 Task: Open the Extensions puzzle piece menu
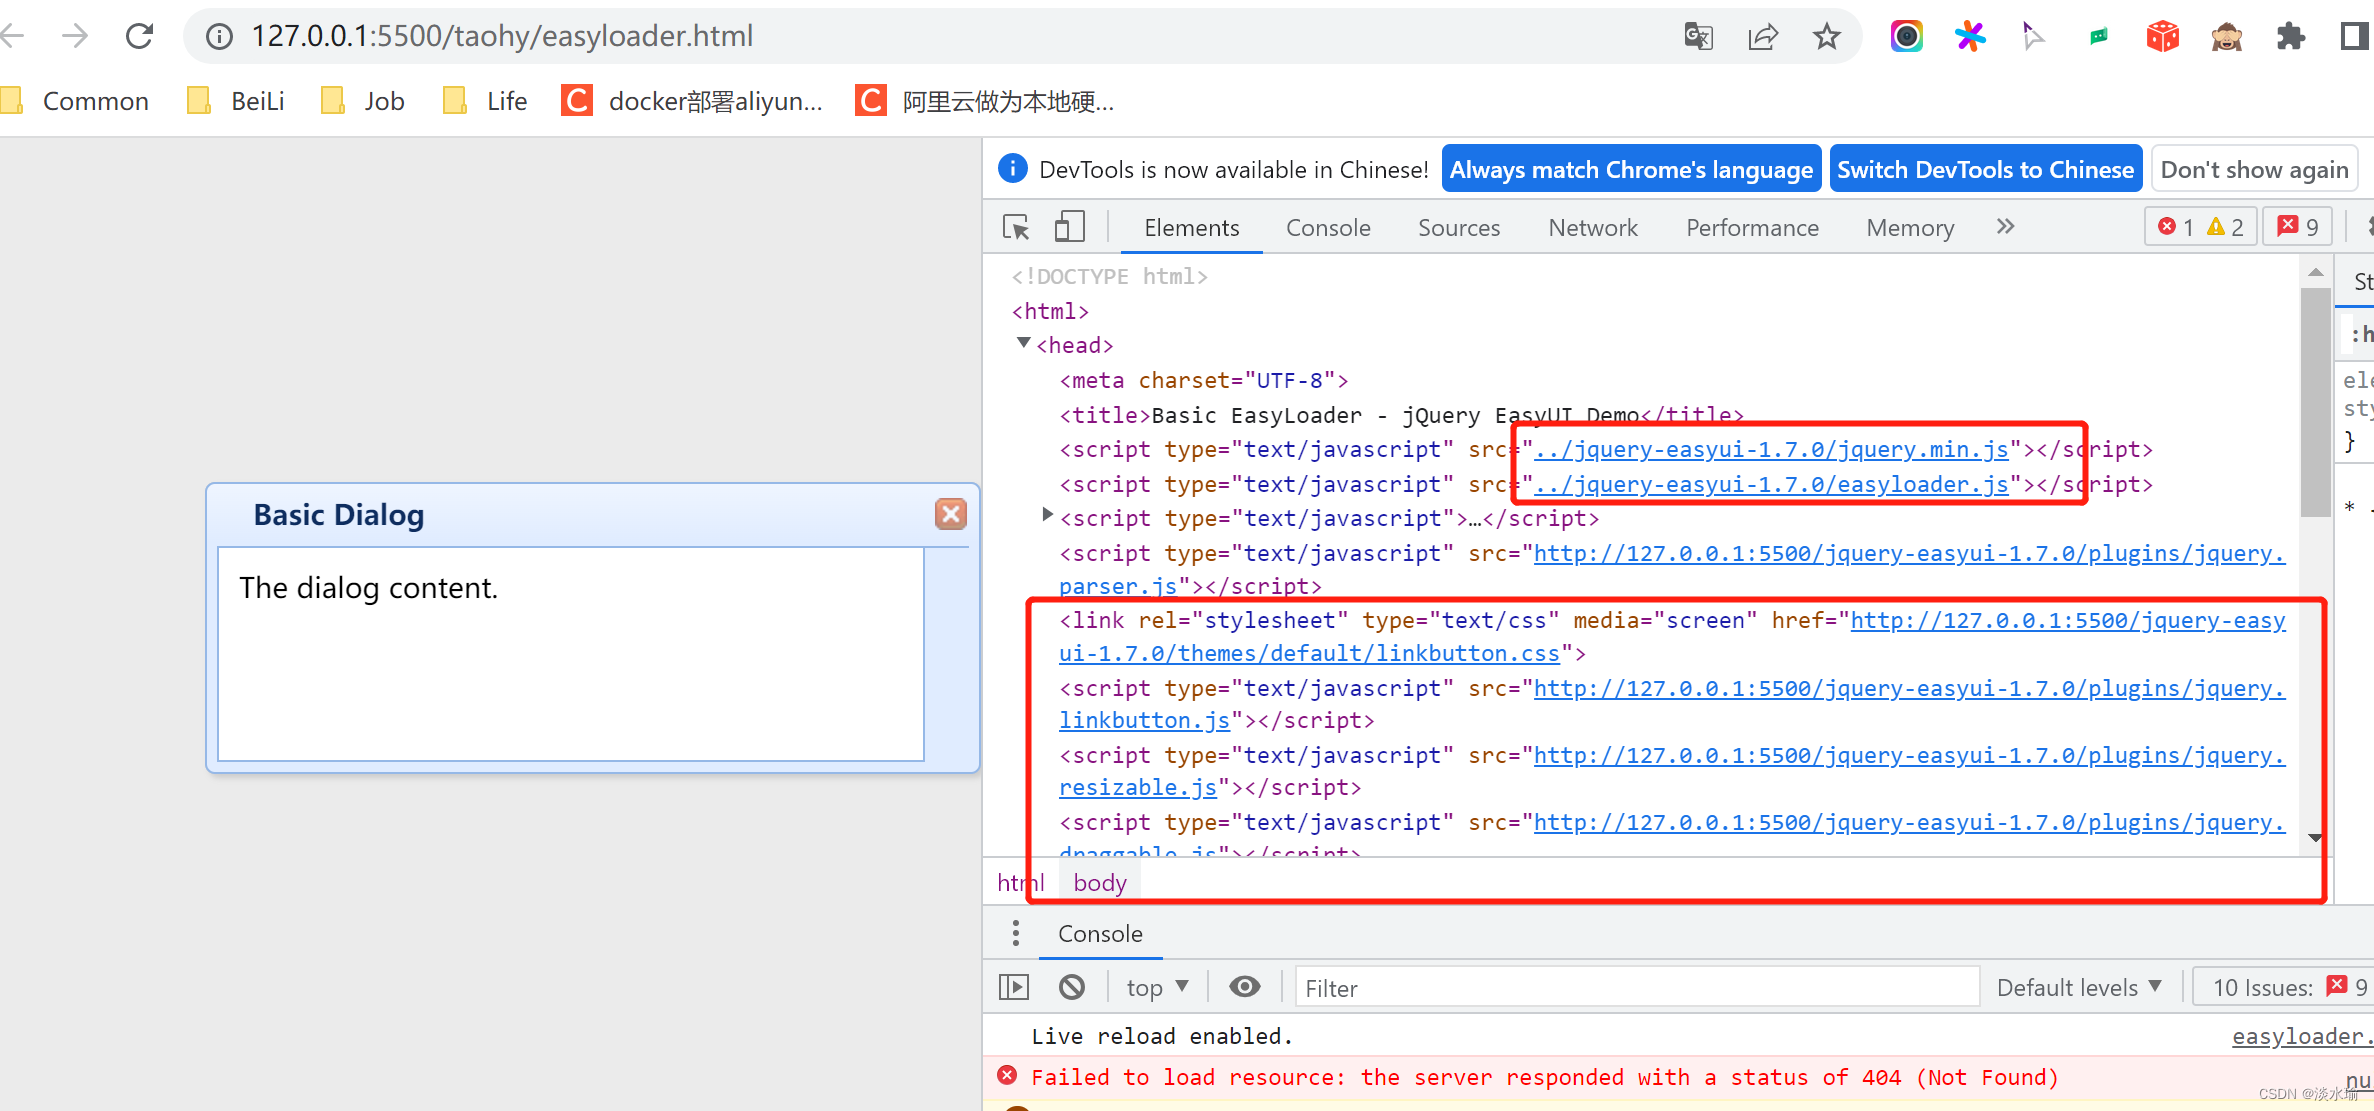click(x=2290, y=37)
